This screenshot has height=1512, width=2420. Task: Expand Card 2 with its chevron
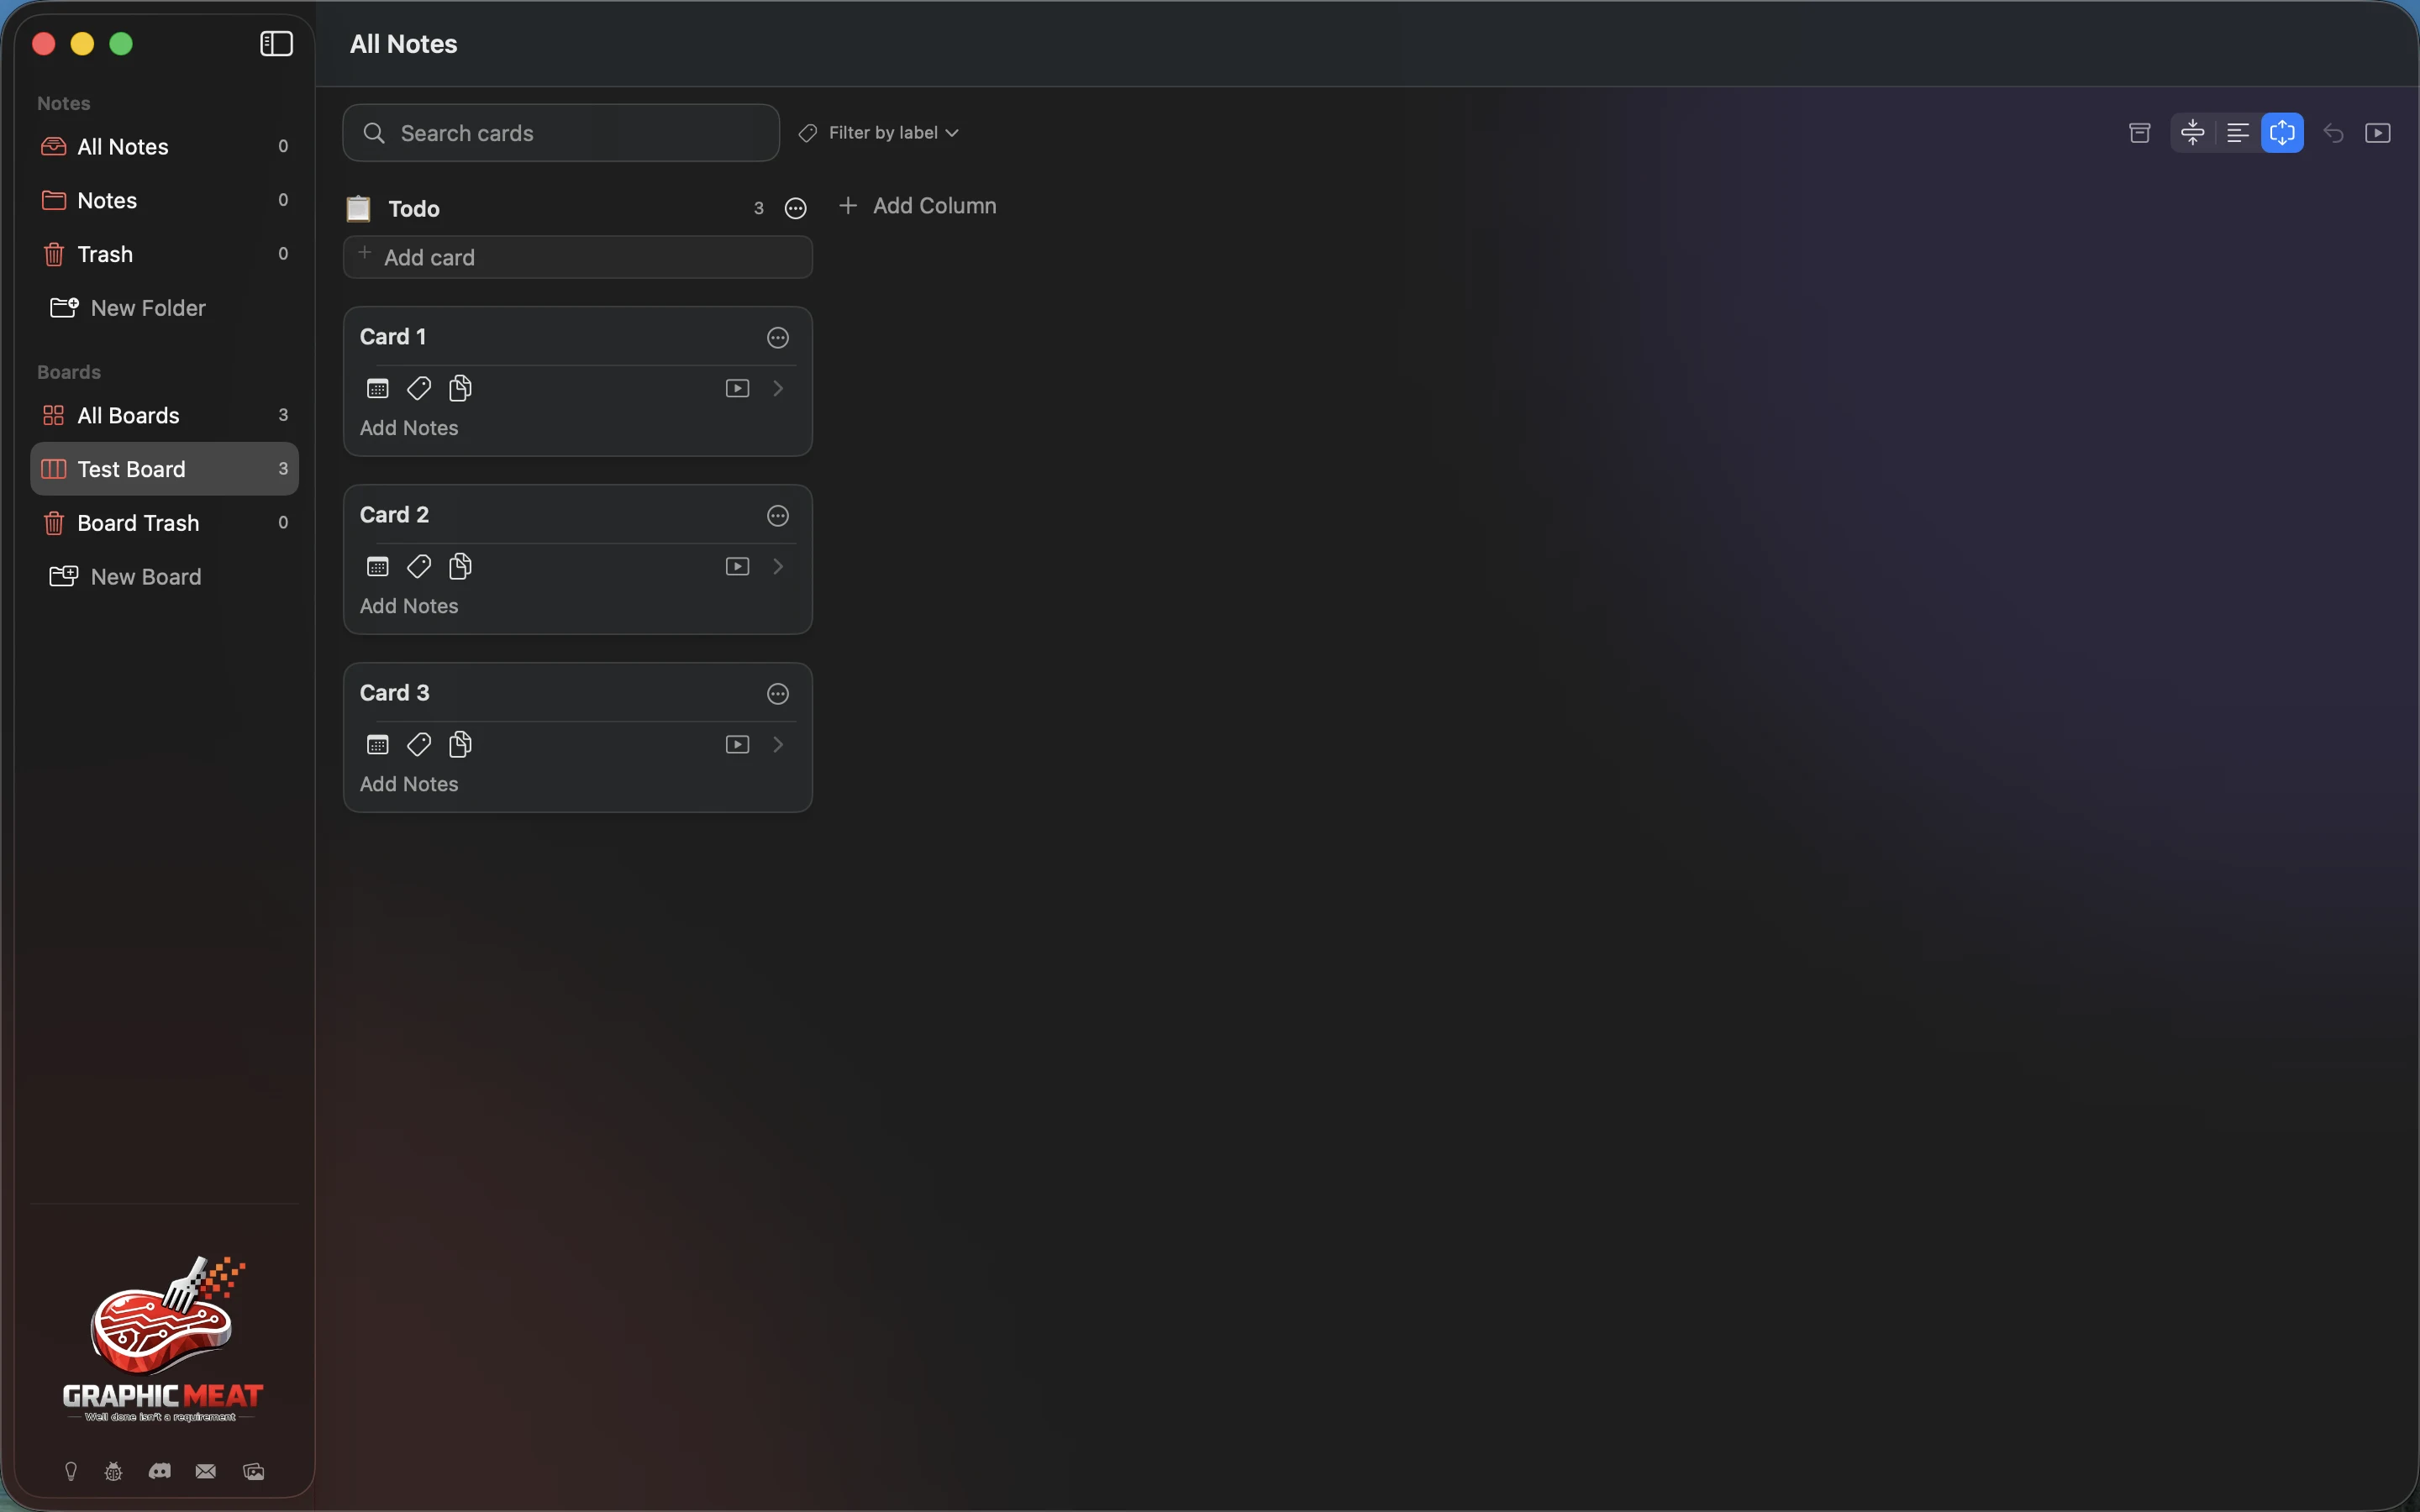778,567
